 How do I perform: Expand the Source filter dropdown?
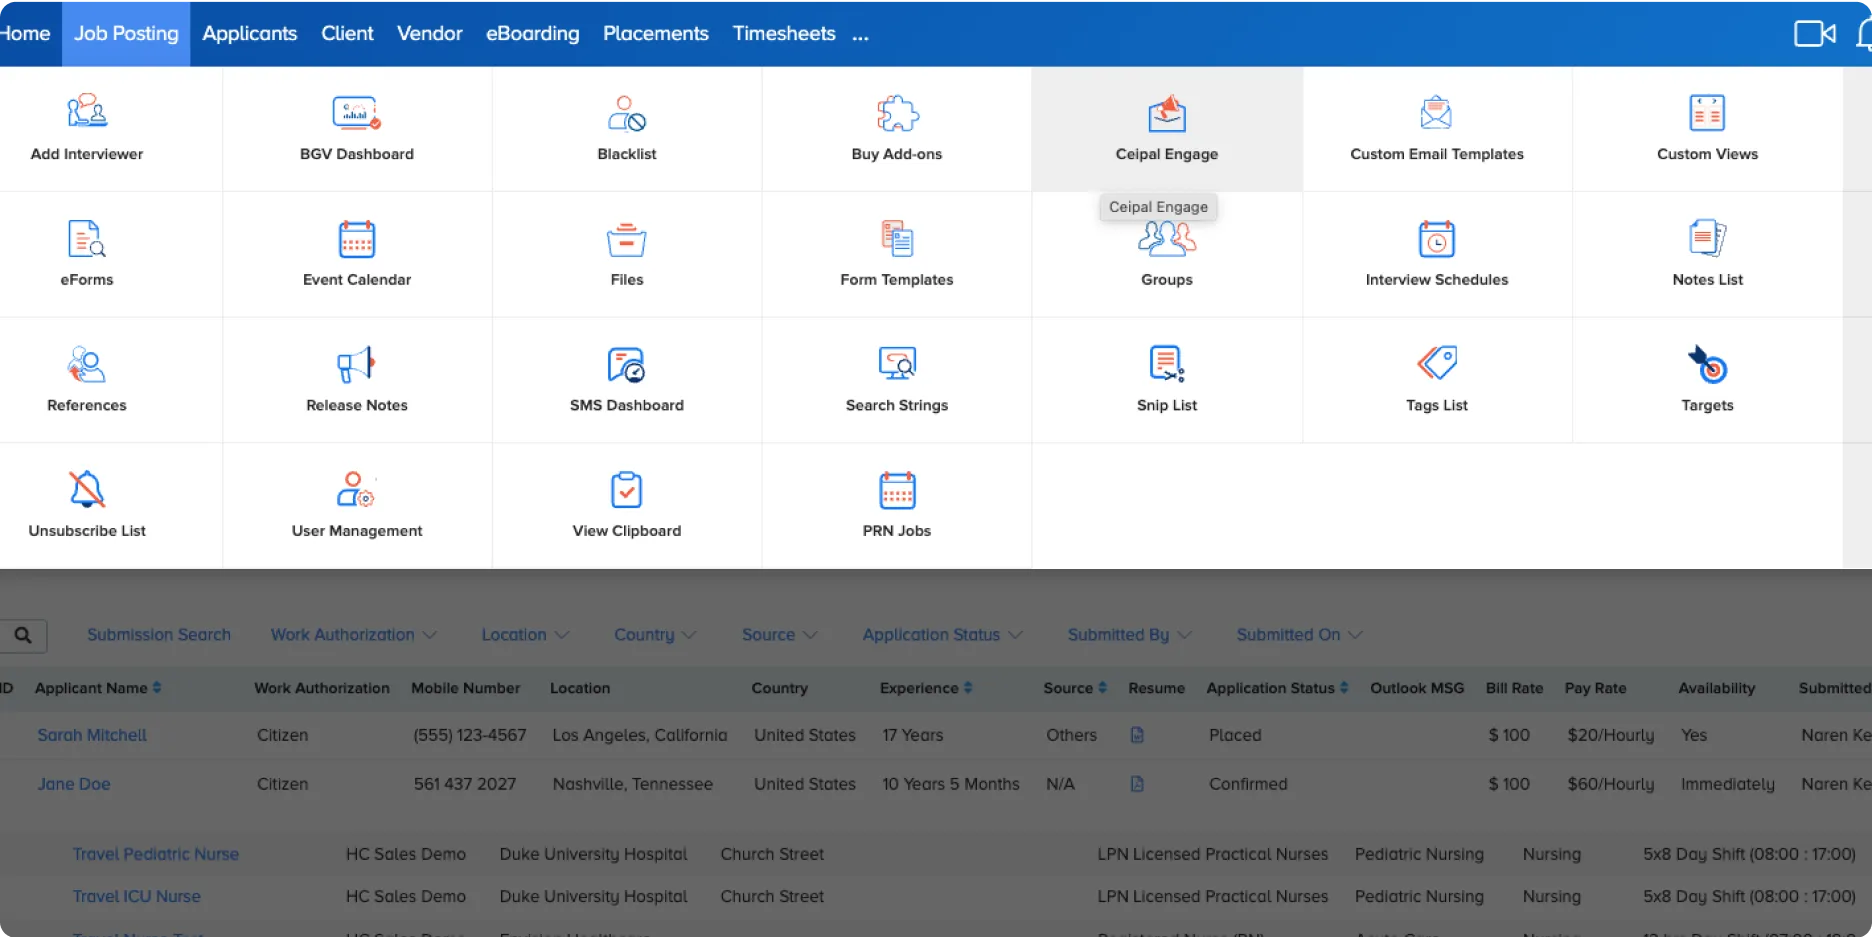click(780, 635)
